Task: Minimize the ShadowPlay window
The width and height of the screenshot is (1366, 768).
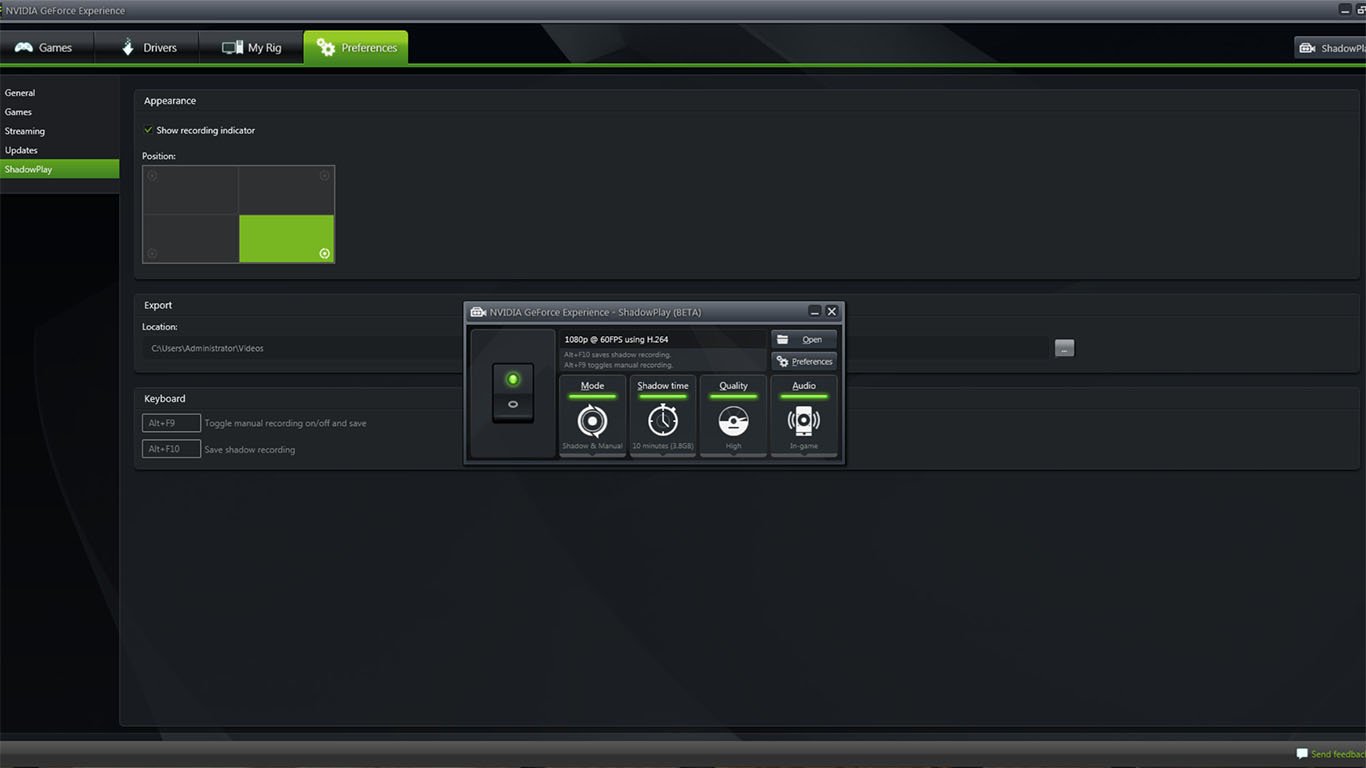Action: [815, 312]
